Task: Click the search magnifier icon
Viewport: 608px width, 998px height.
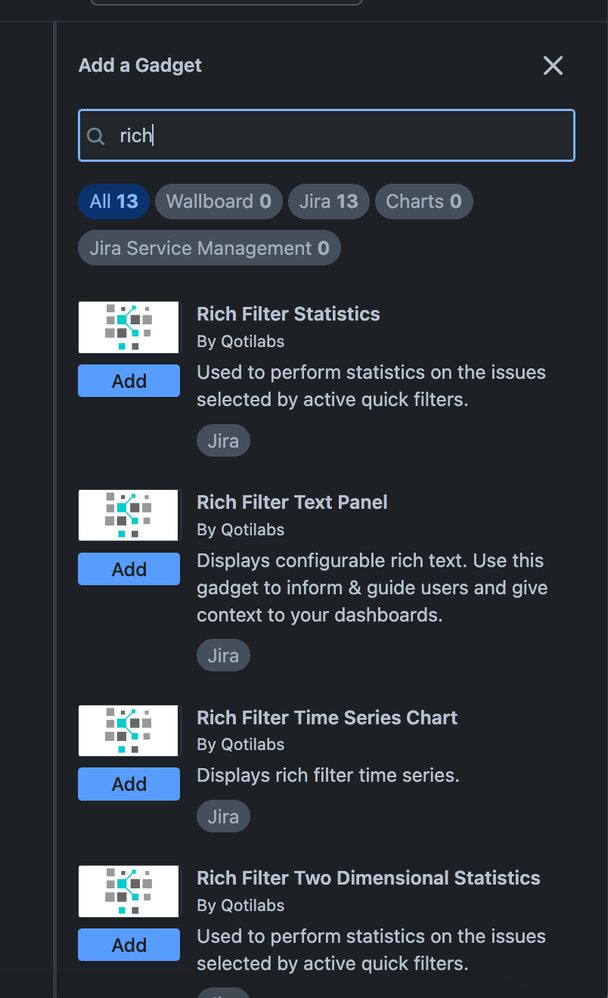Action: click(x=95, y=136)
